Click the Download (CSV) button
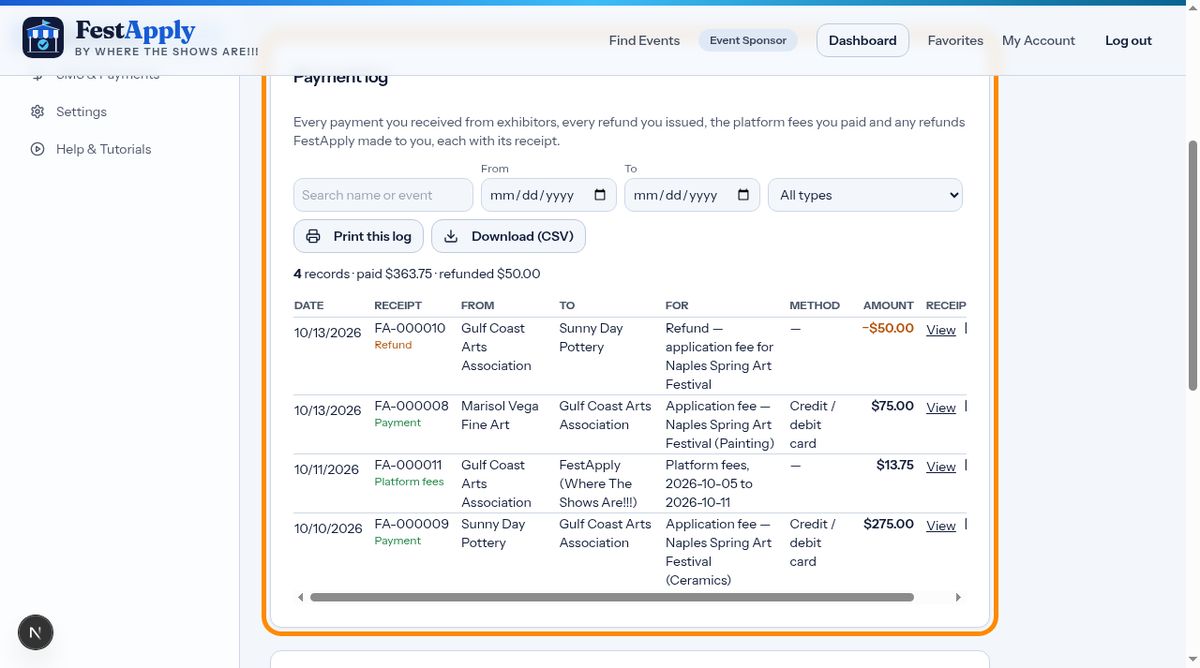 (508, 236)
